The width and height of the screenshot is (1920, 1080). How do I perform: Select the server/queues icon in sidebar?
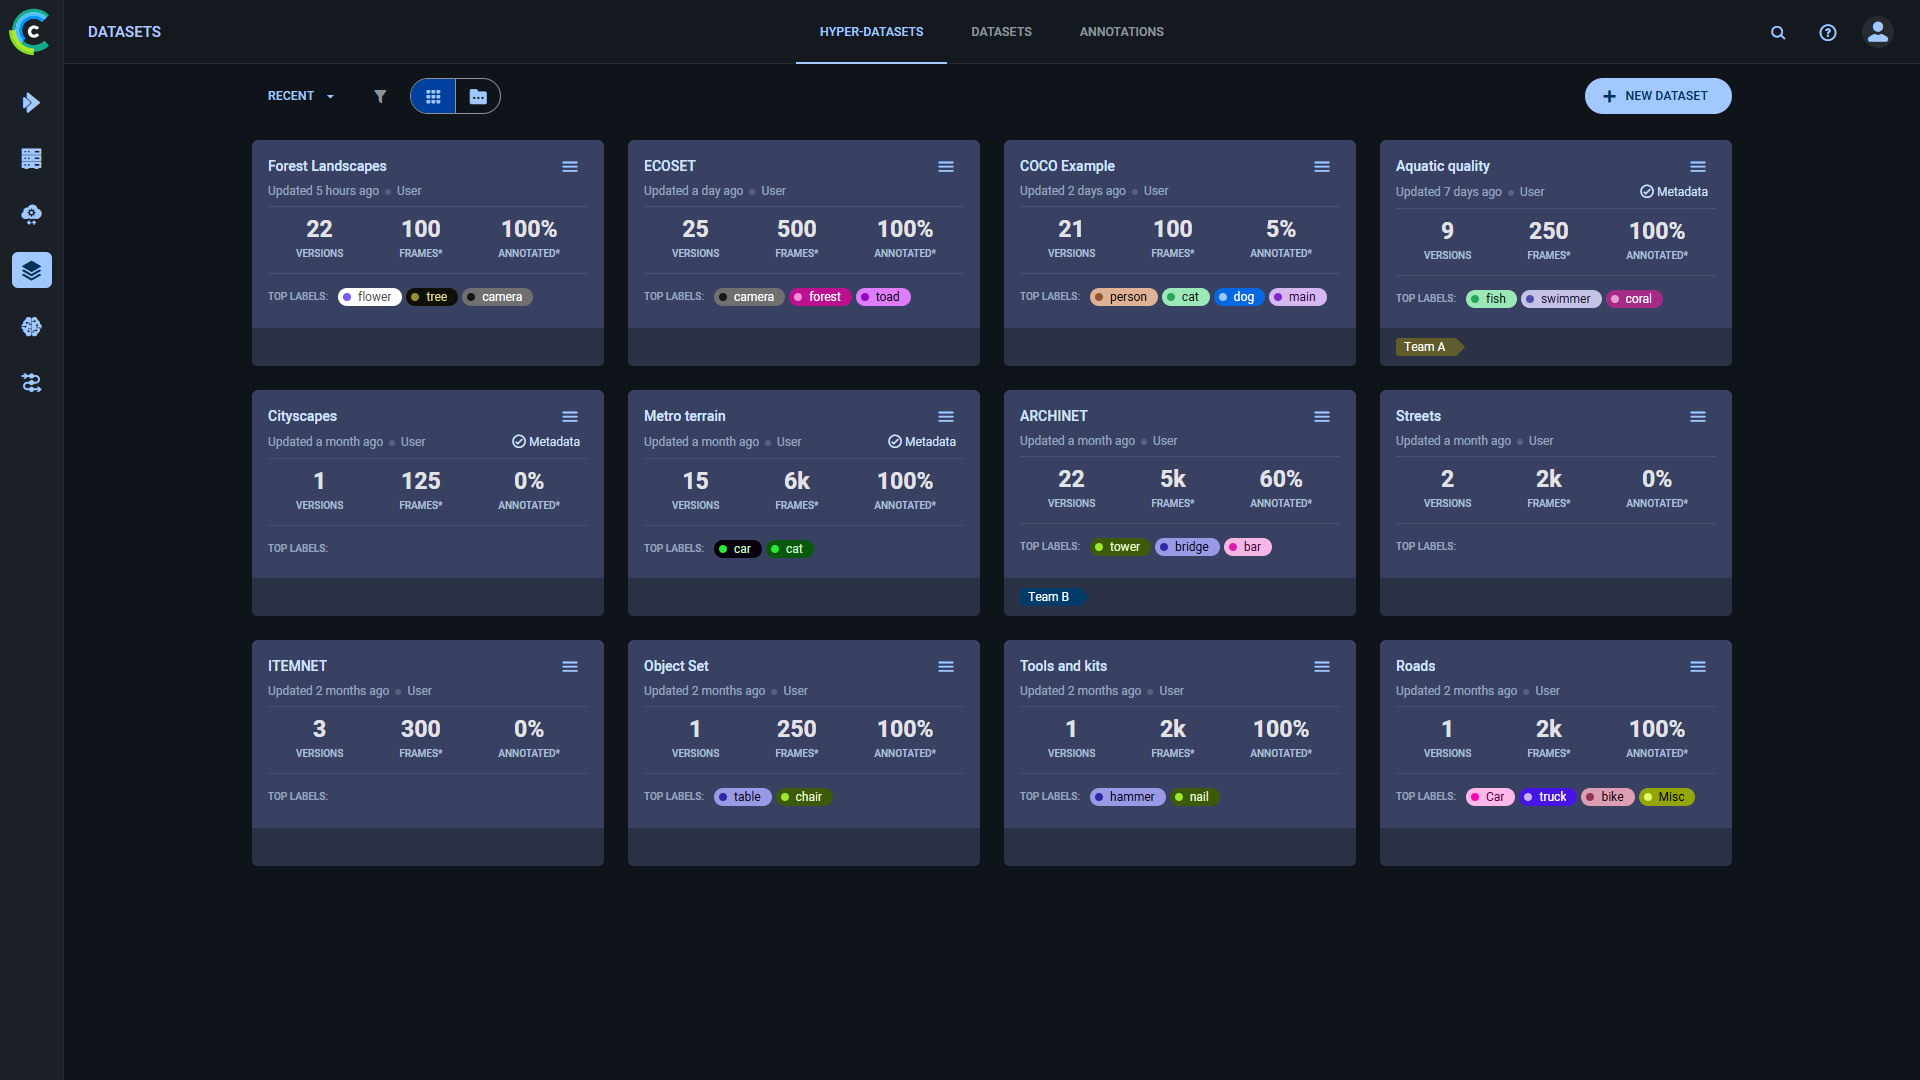pos(31,158)
